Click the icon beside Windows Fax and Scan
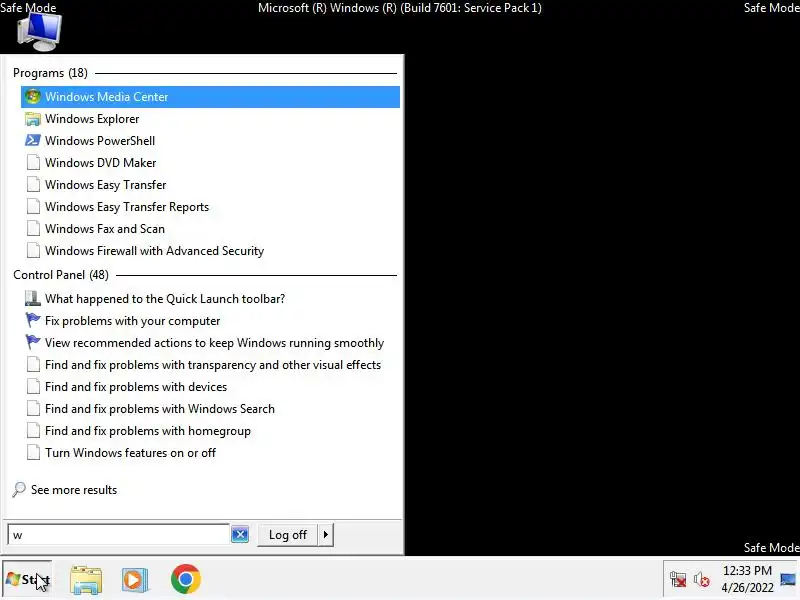 [33, 229]
